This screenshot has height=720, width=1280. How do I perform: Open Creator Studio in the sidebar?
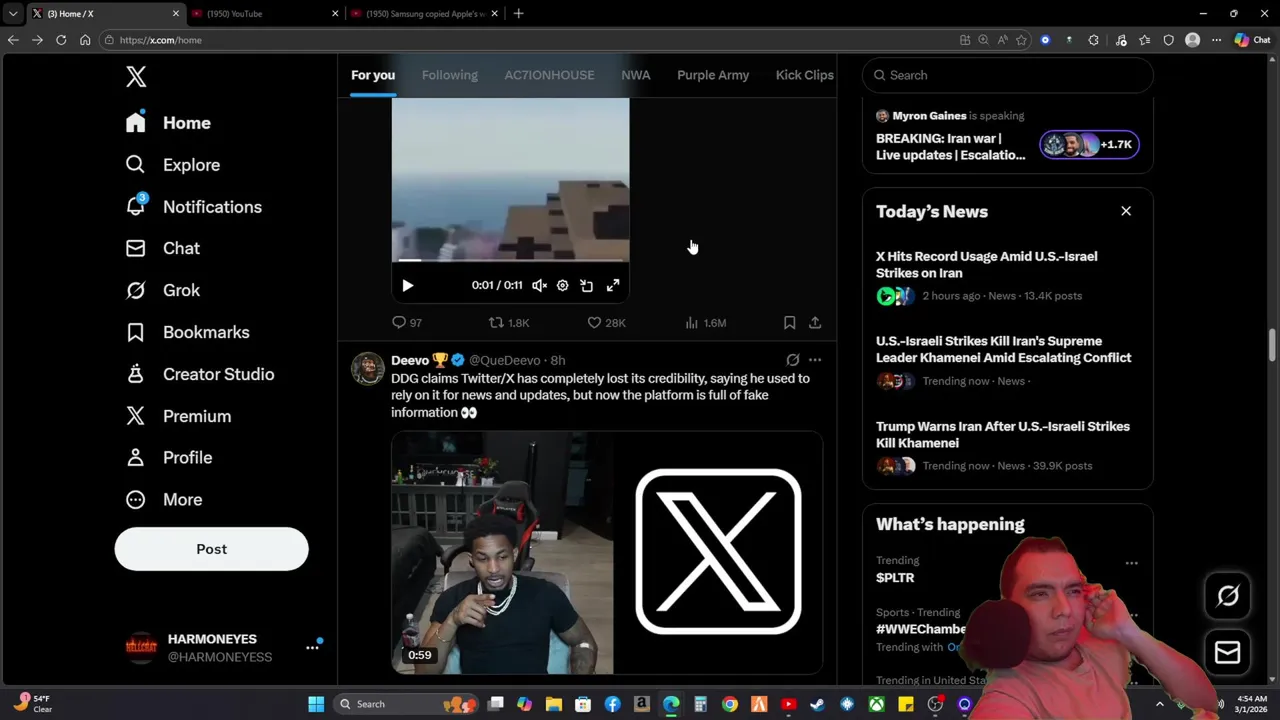[x=200, y=374]
